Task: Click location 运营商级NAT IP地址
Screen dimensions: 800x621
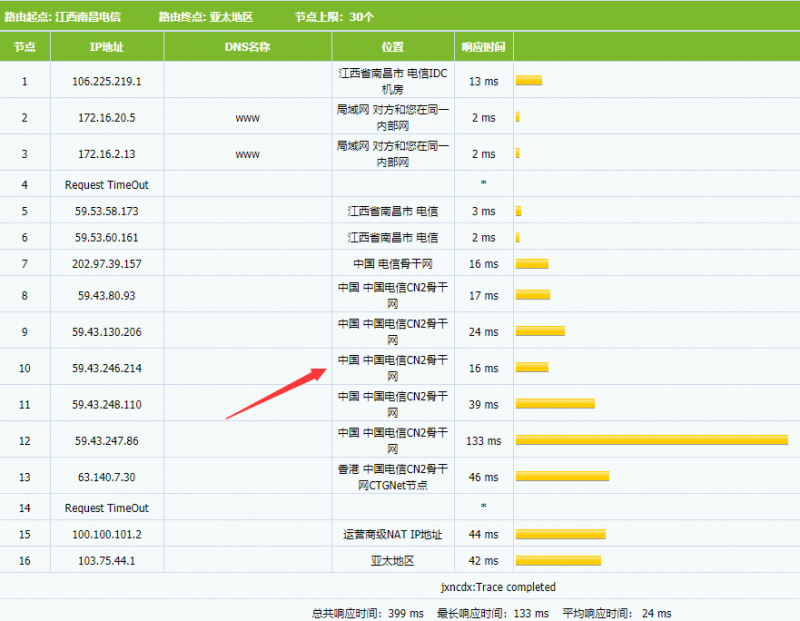Action: (x=392, y=534)
